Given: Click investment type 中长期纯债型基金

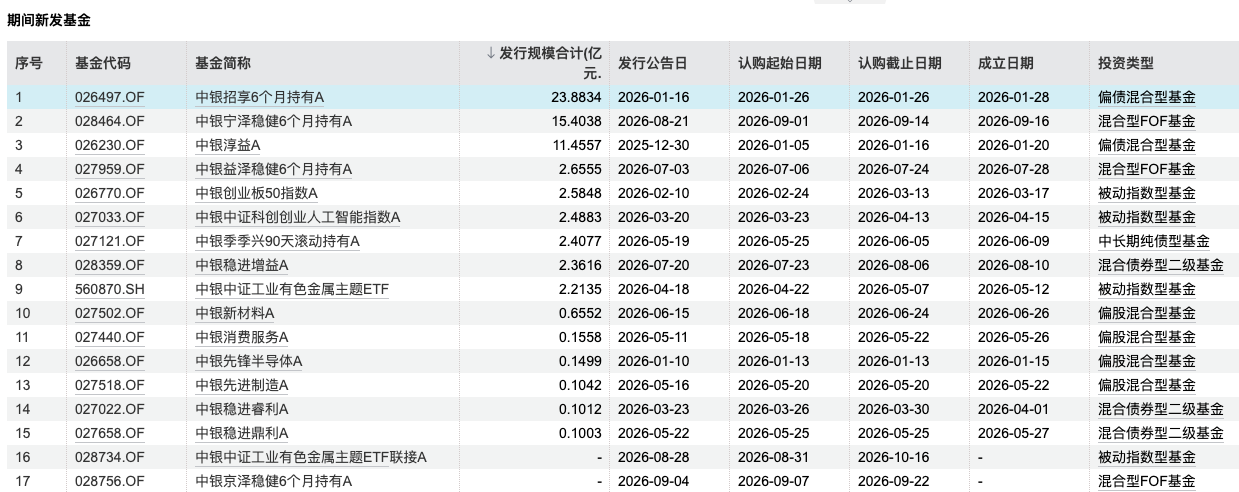Looking at the screenshot, I should [1153, 241].
